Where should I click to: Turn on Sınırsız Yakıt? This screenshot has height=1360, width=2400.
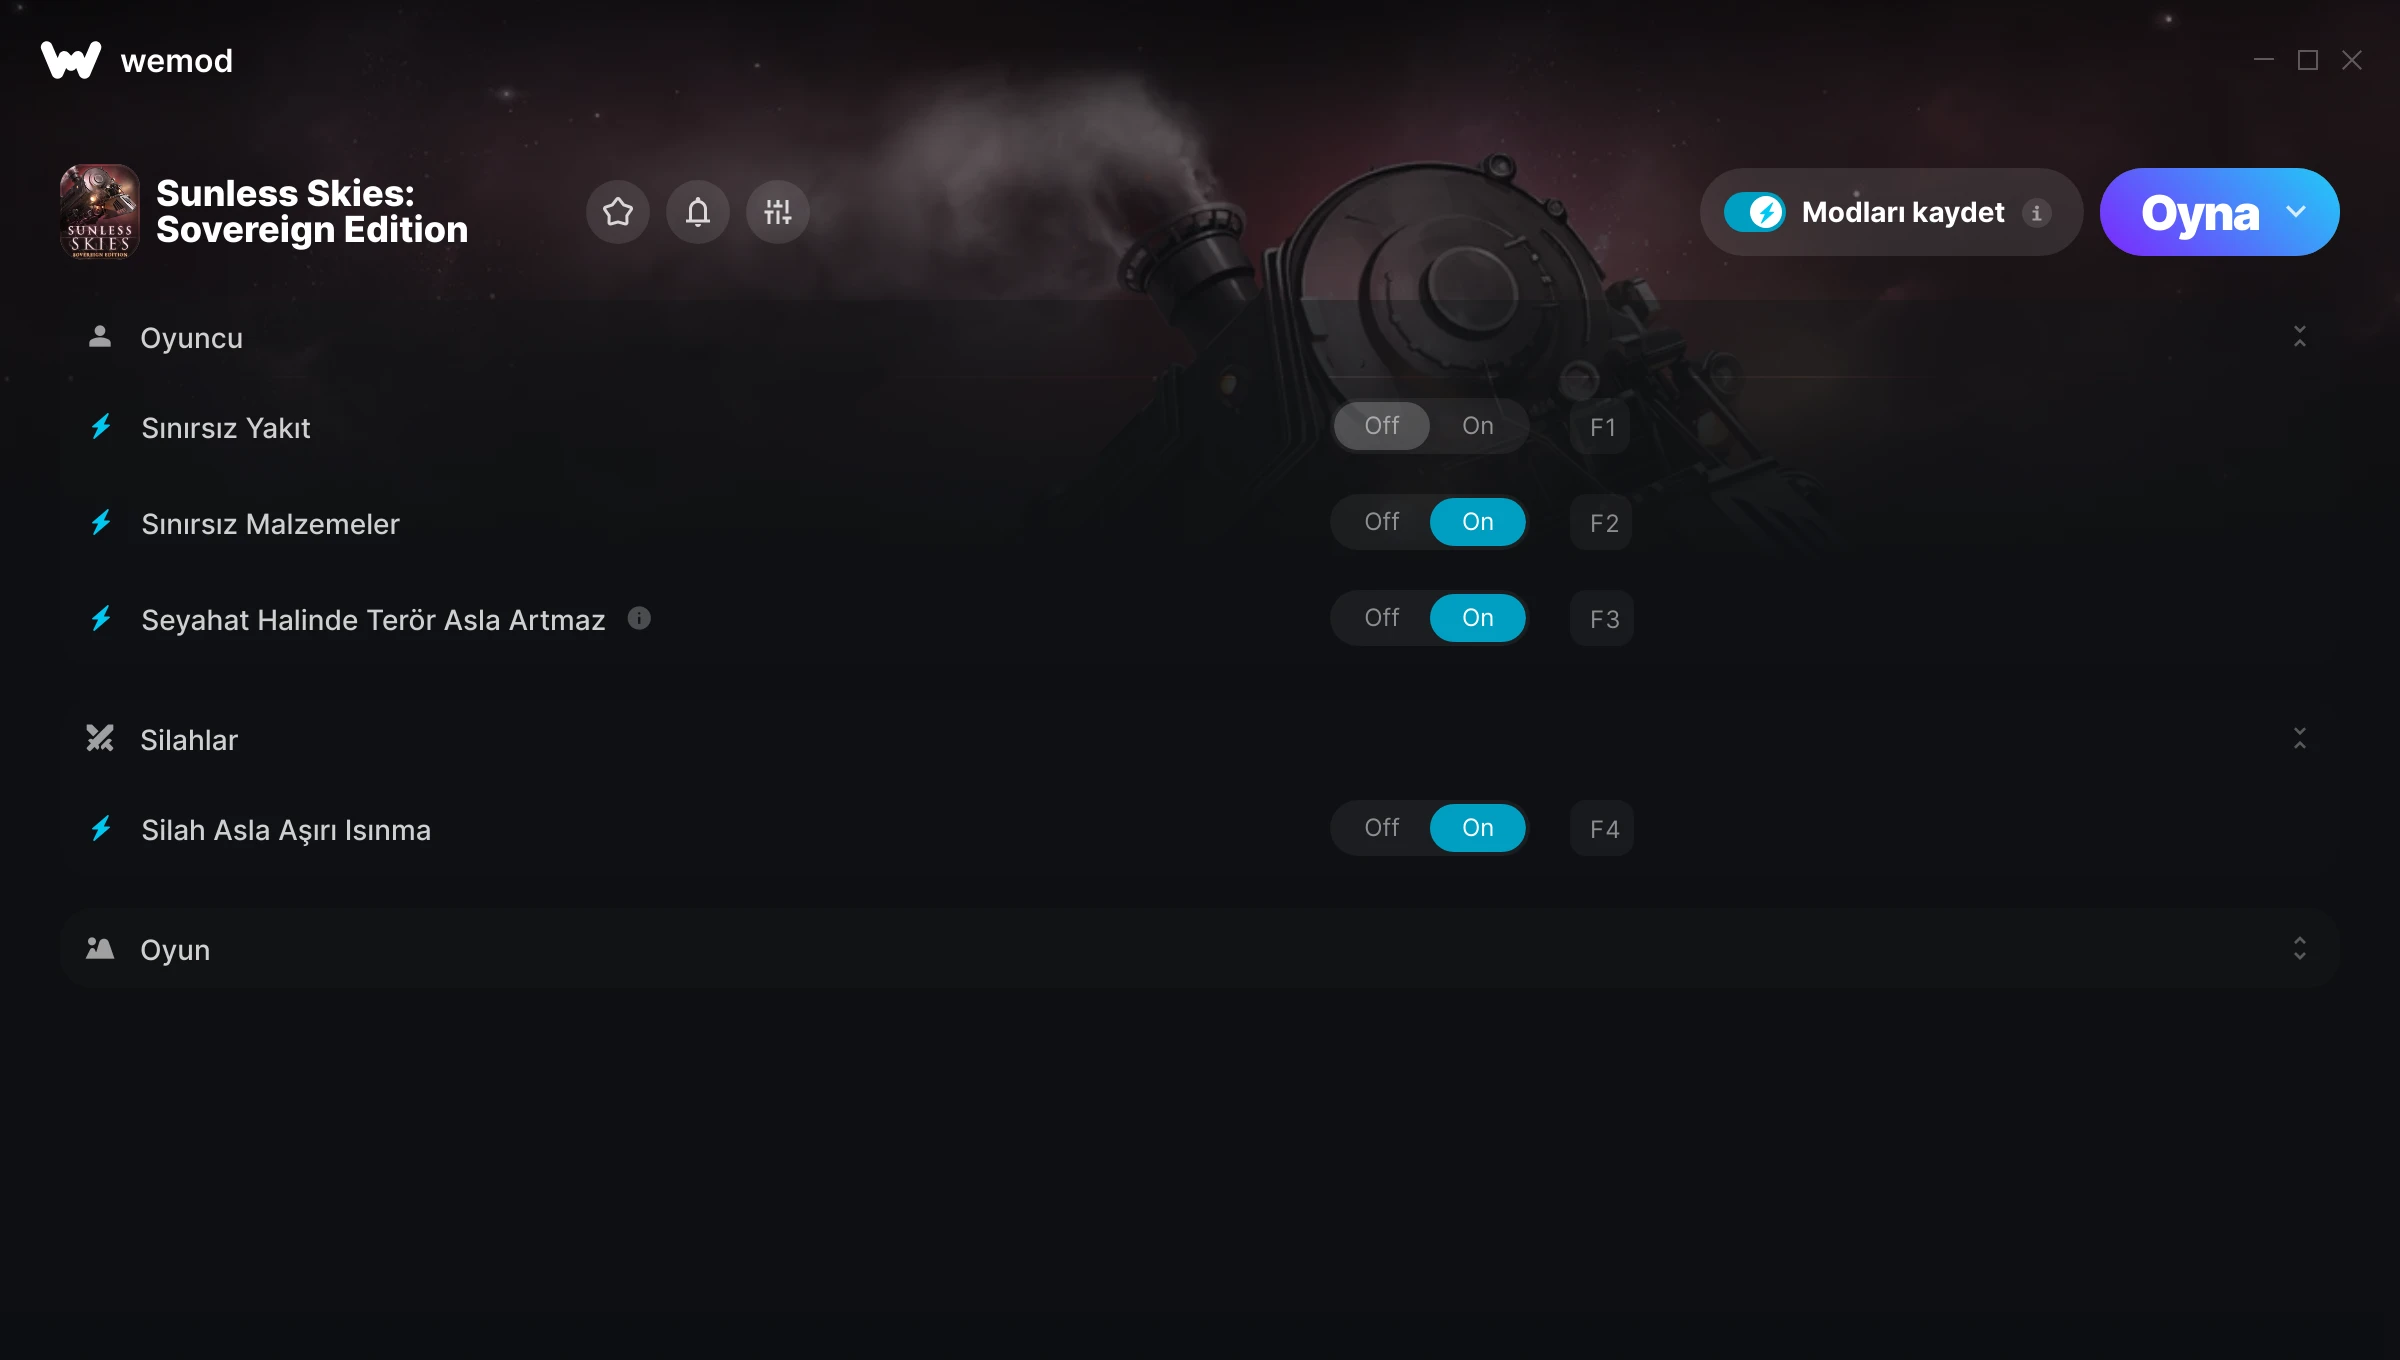point(1478,426)
